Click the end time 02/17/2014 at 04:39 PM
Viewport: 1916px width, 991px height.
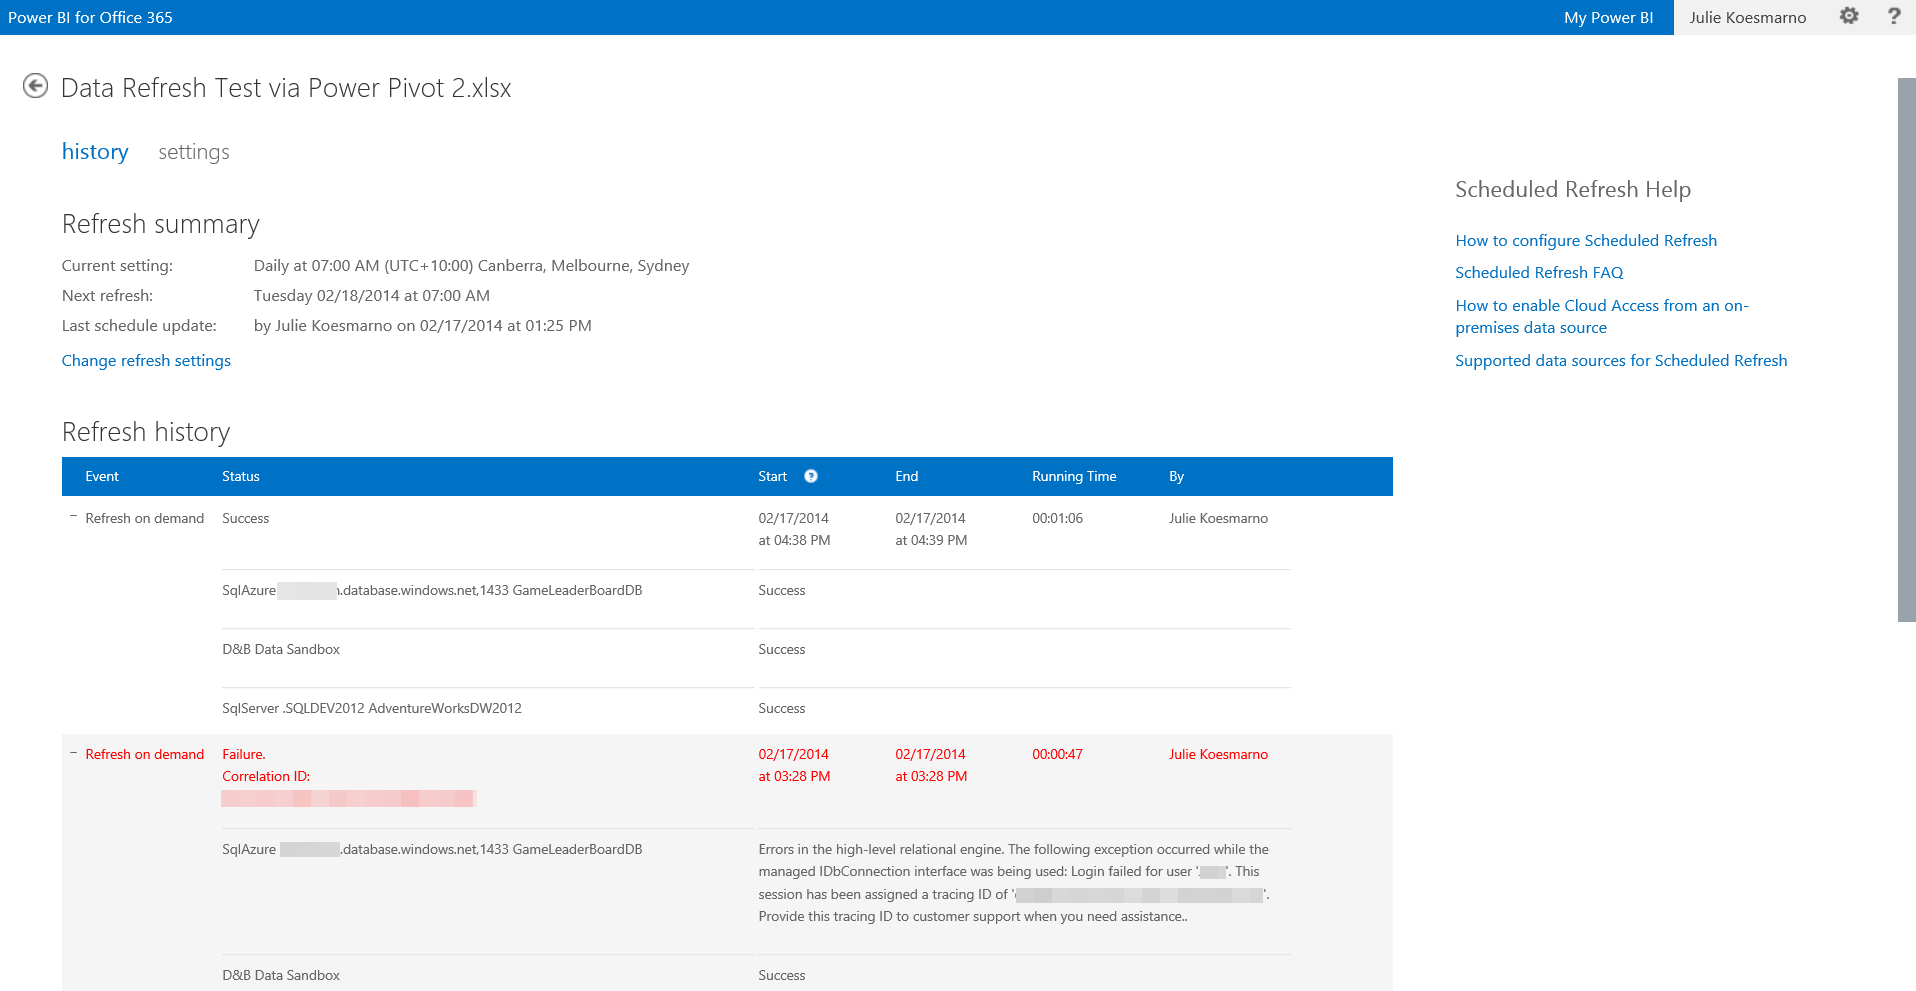(931, 529)
